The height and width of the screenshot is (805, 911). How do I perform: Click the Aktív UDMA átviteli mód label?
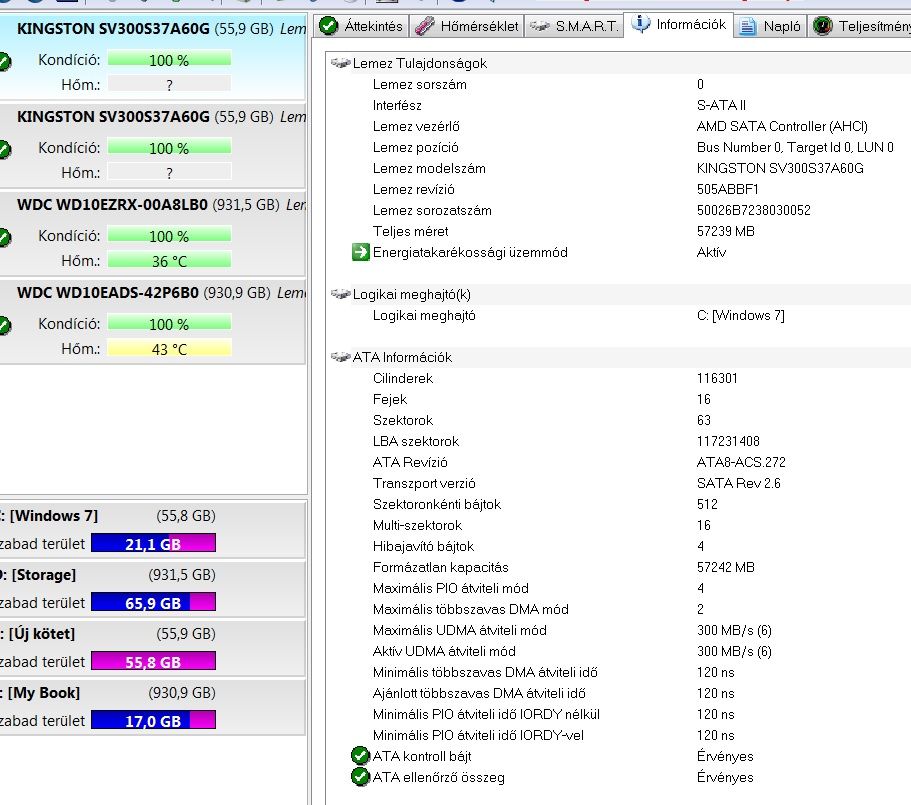444,651
